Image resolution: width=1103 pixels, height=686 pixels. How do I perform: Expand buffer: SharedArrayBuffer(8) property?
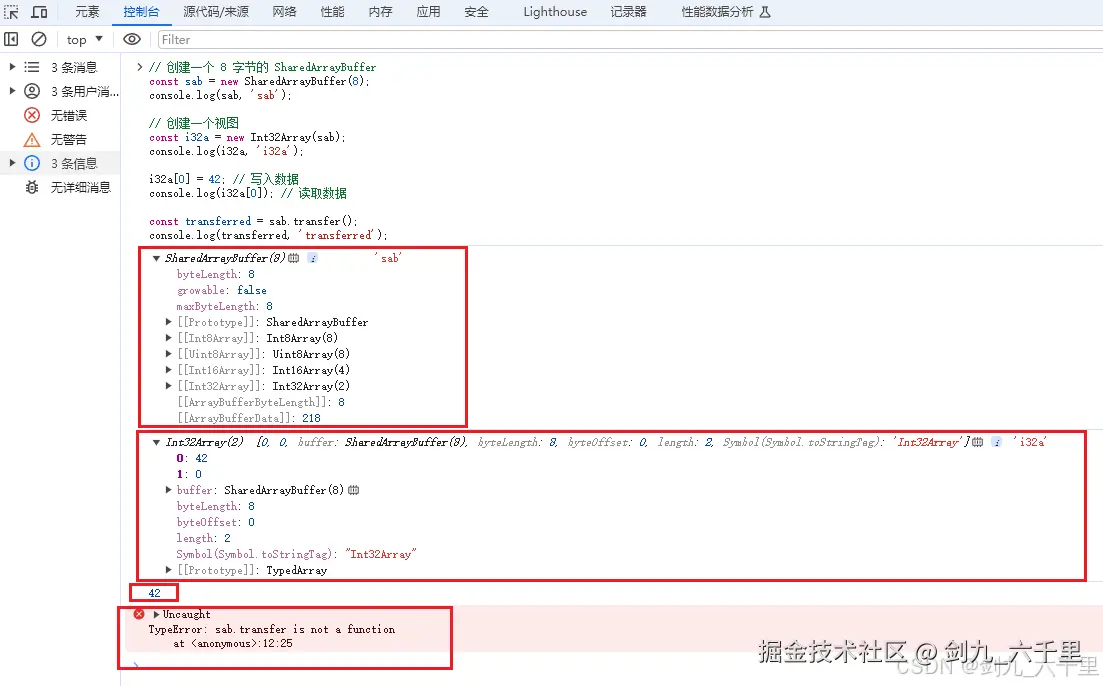point(169,490)
